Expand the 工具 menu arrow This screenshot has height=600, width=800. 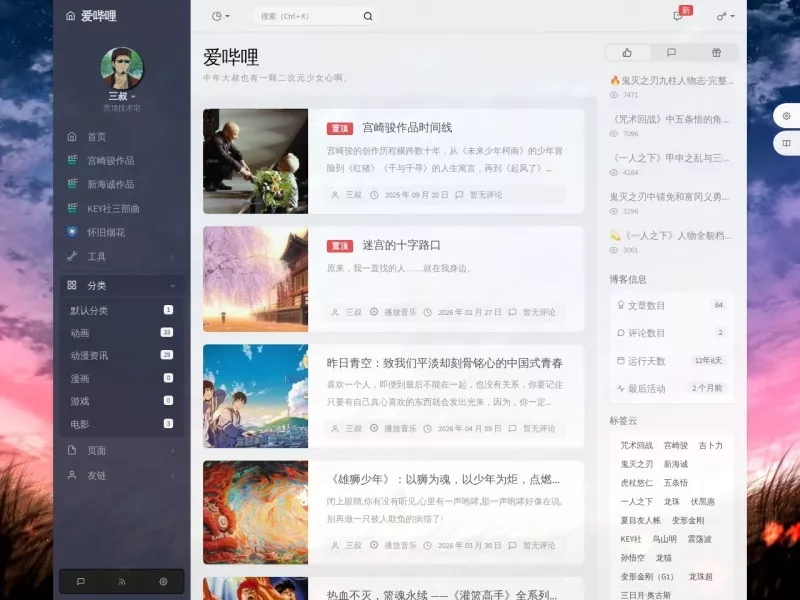(x=172, y=257)
